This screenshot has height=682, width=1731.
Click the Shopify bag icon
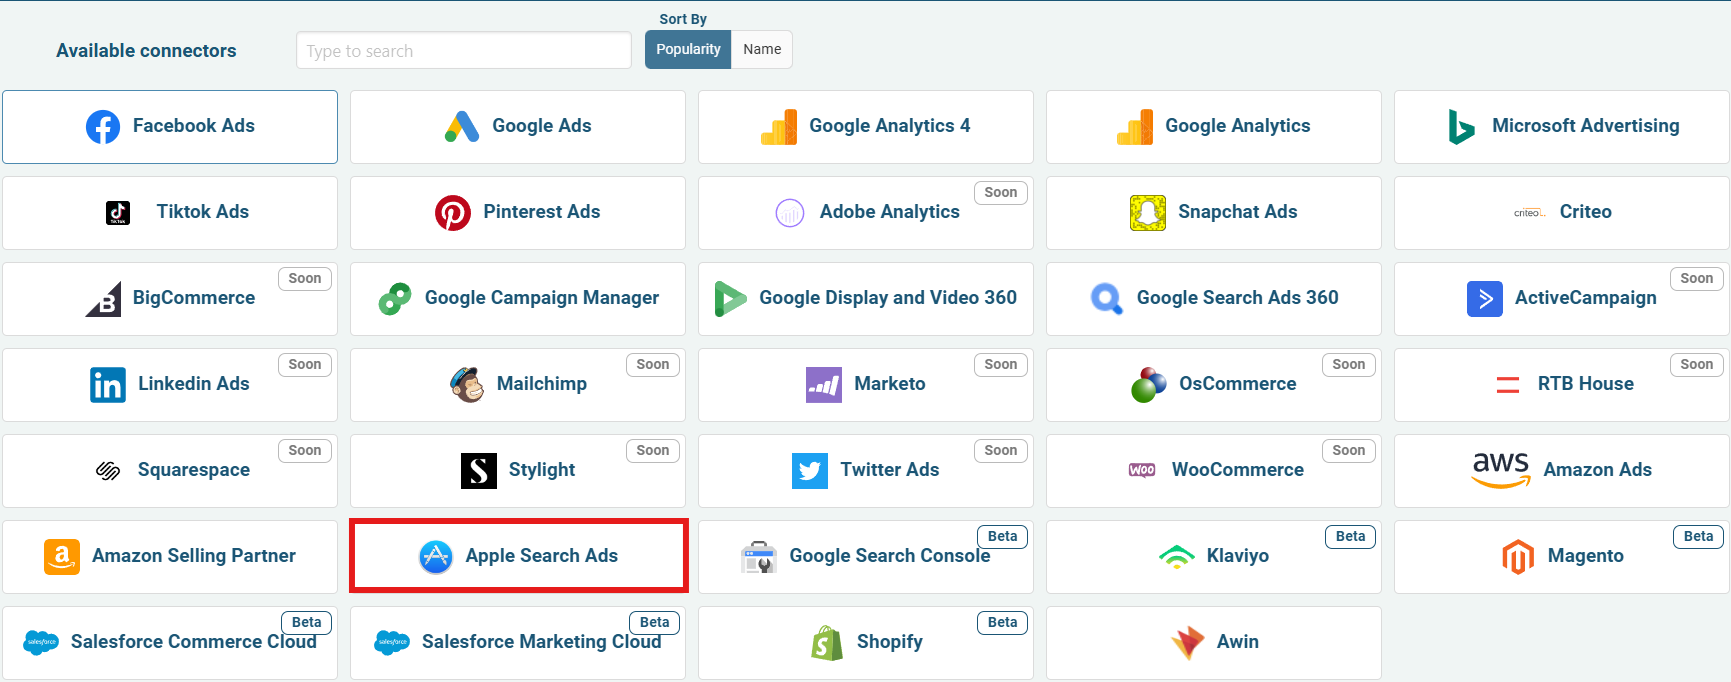click(x=827, y=643)
